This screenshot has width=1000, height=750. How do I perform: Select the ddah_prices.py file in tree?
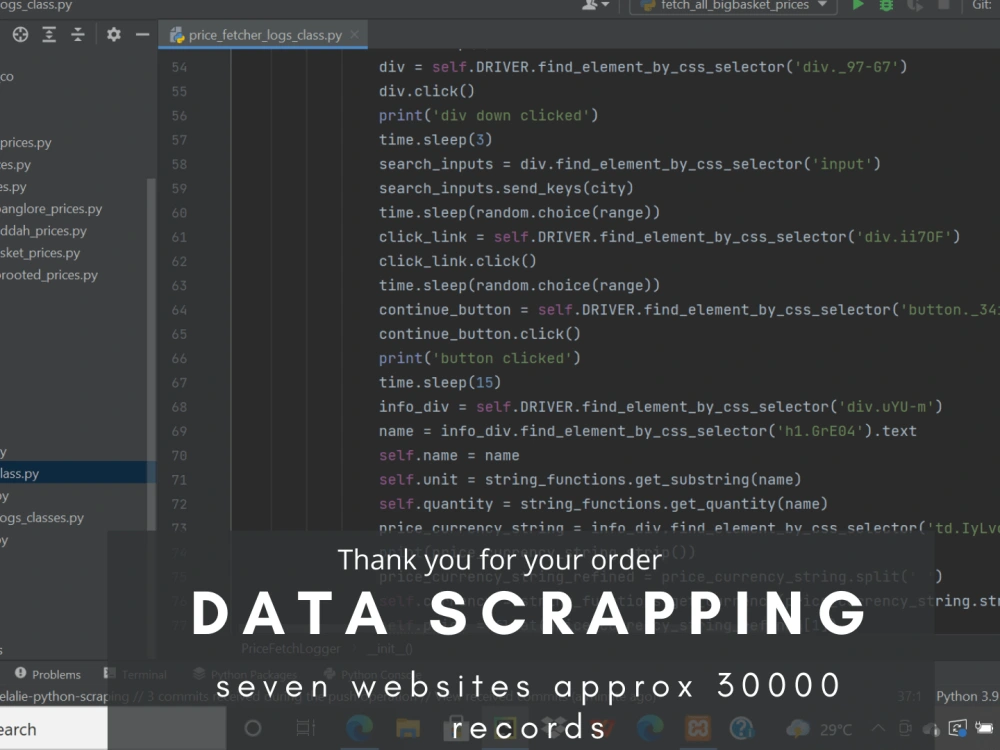pos(43,231)
